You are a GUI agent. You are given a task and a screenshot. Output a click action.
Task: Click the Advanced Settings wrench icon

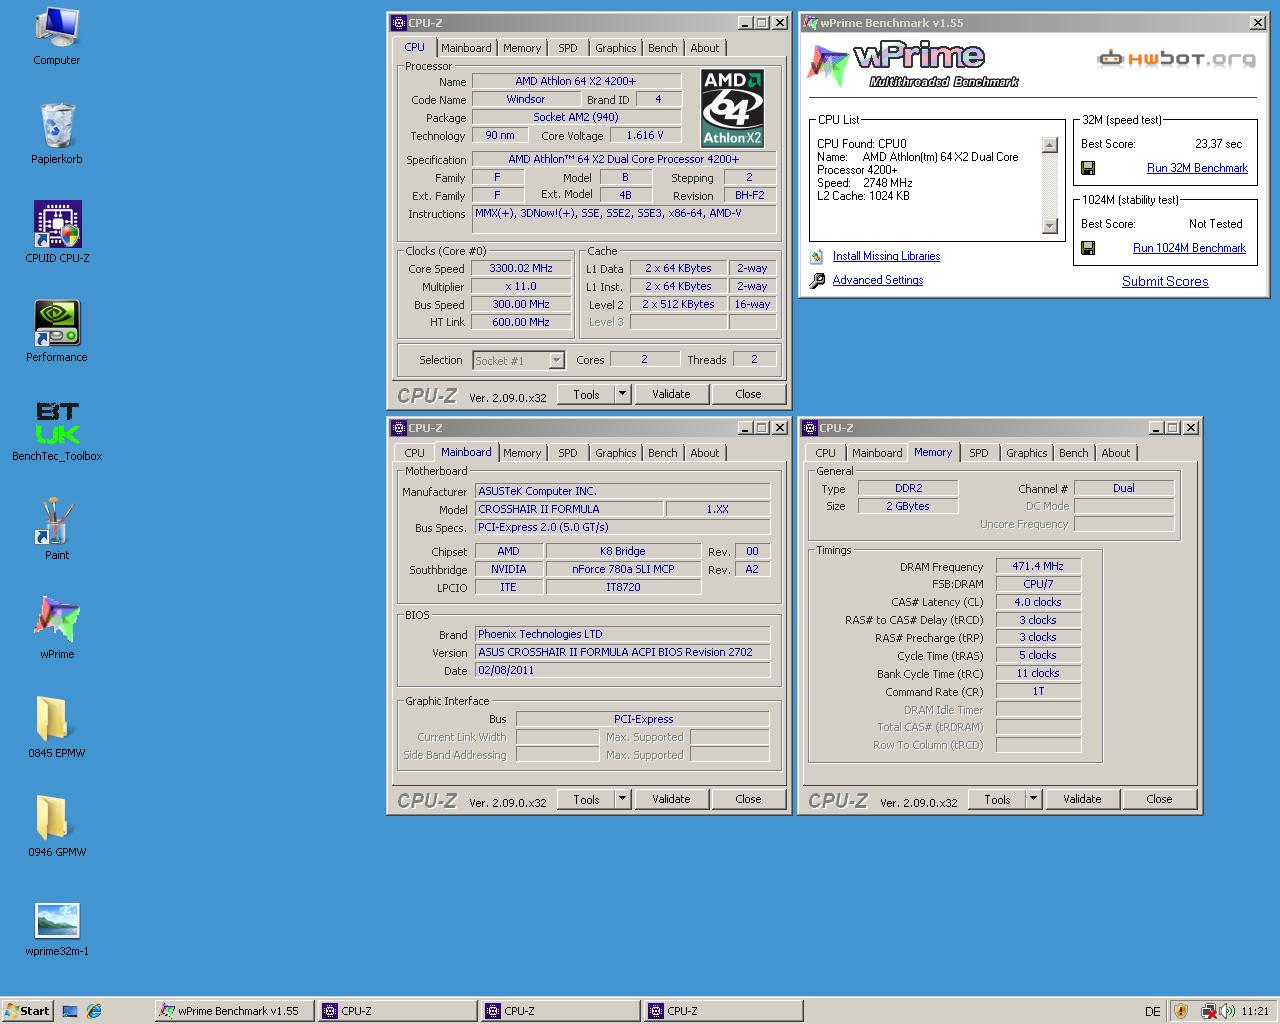tap(817, 280)
